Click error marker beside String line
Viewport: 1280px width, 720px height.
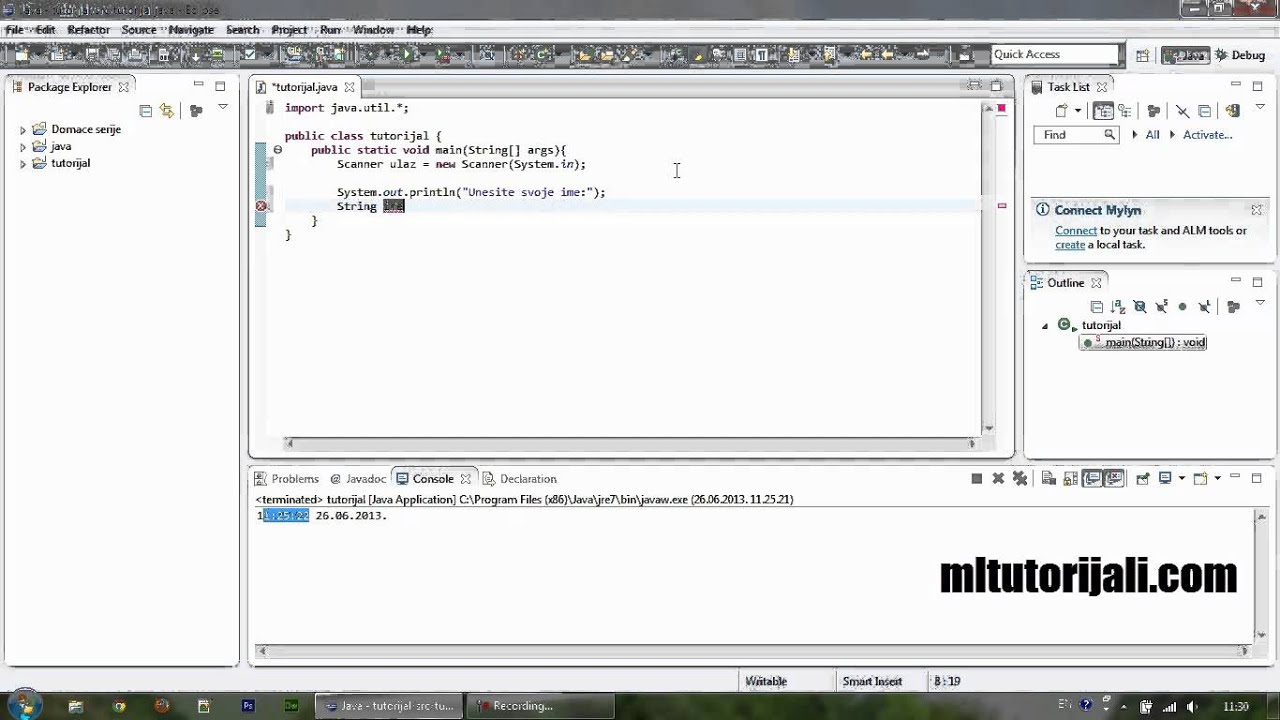261,206
